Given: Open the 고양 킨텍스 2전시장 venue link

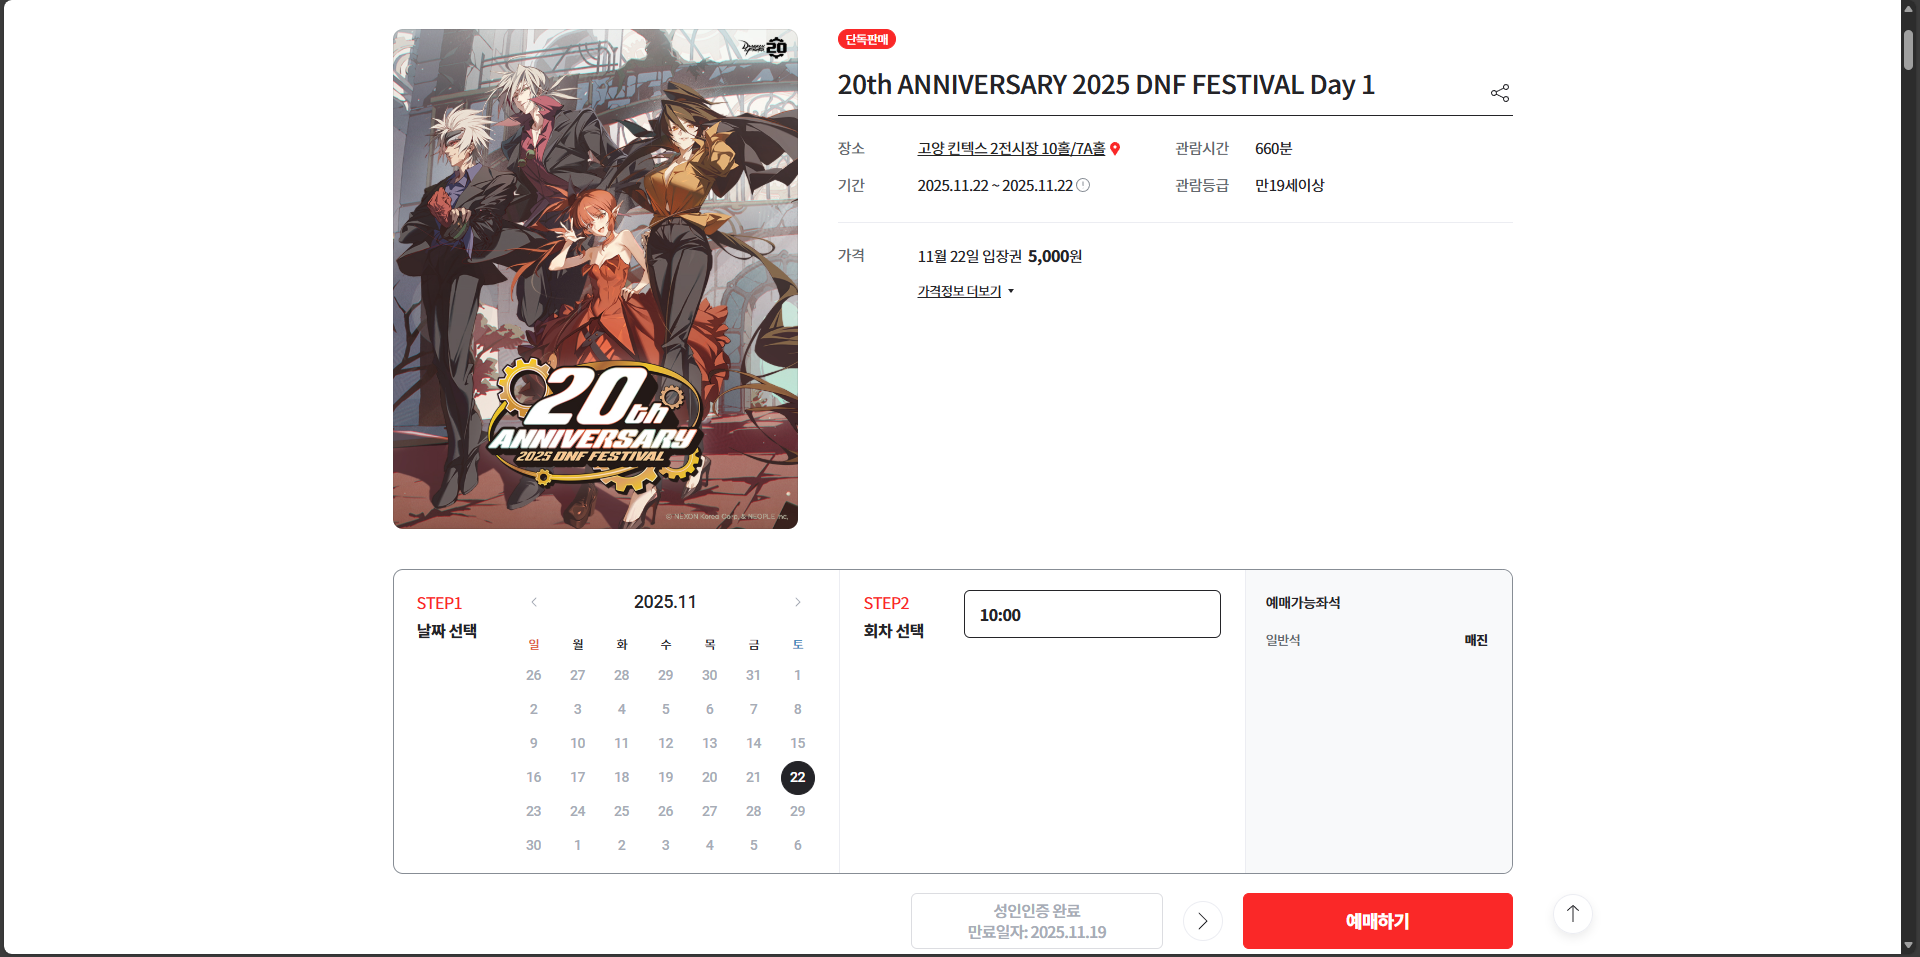Looking at the screenshot, I should click(1011, 149).
